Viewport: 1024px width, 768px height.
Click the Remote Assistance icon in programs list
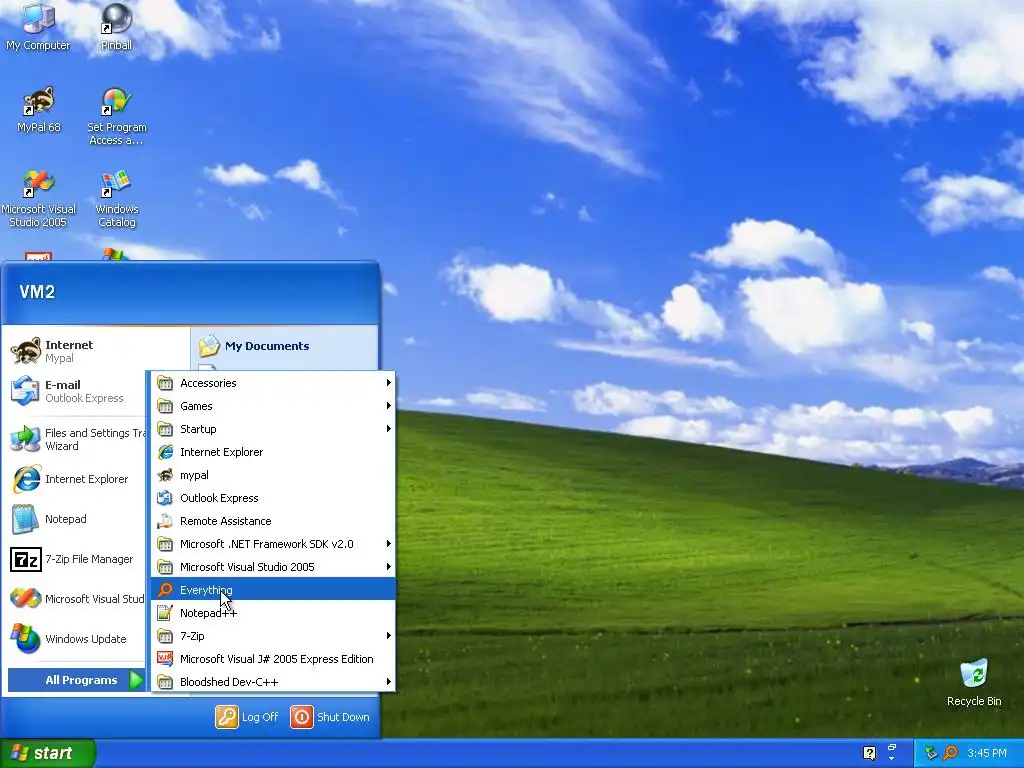tap(165, 520)
